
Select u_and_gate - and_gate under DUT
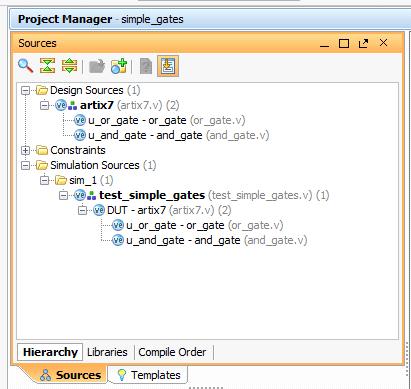217,240
